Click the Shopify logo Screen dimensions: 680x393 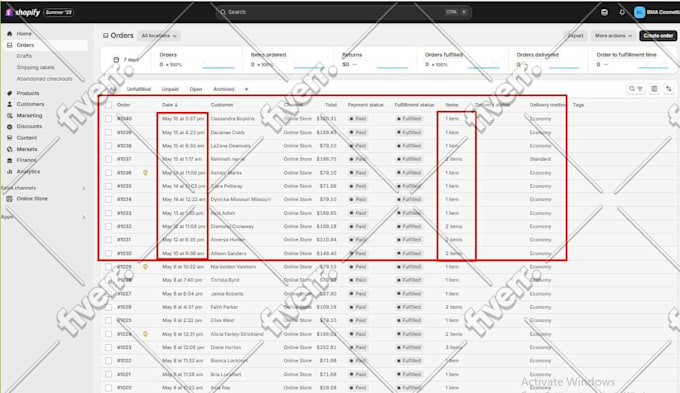pyautogui.click(x=23, y=12)
